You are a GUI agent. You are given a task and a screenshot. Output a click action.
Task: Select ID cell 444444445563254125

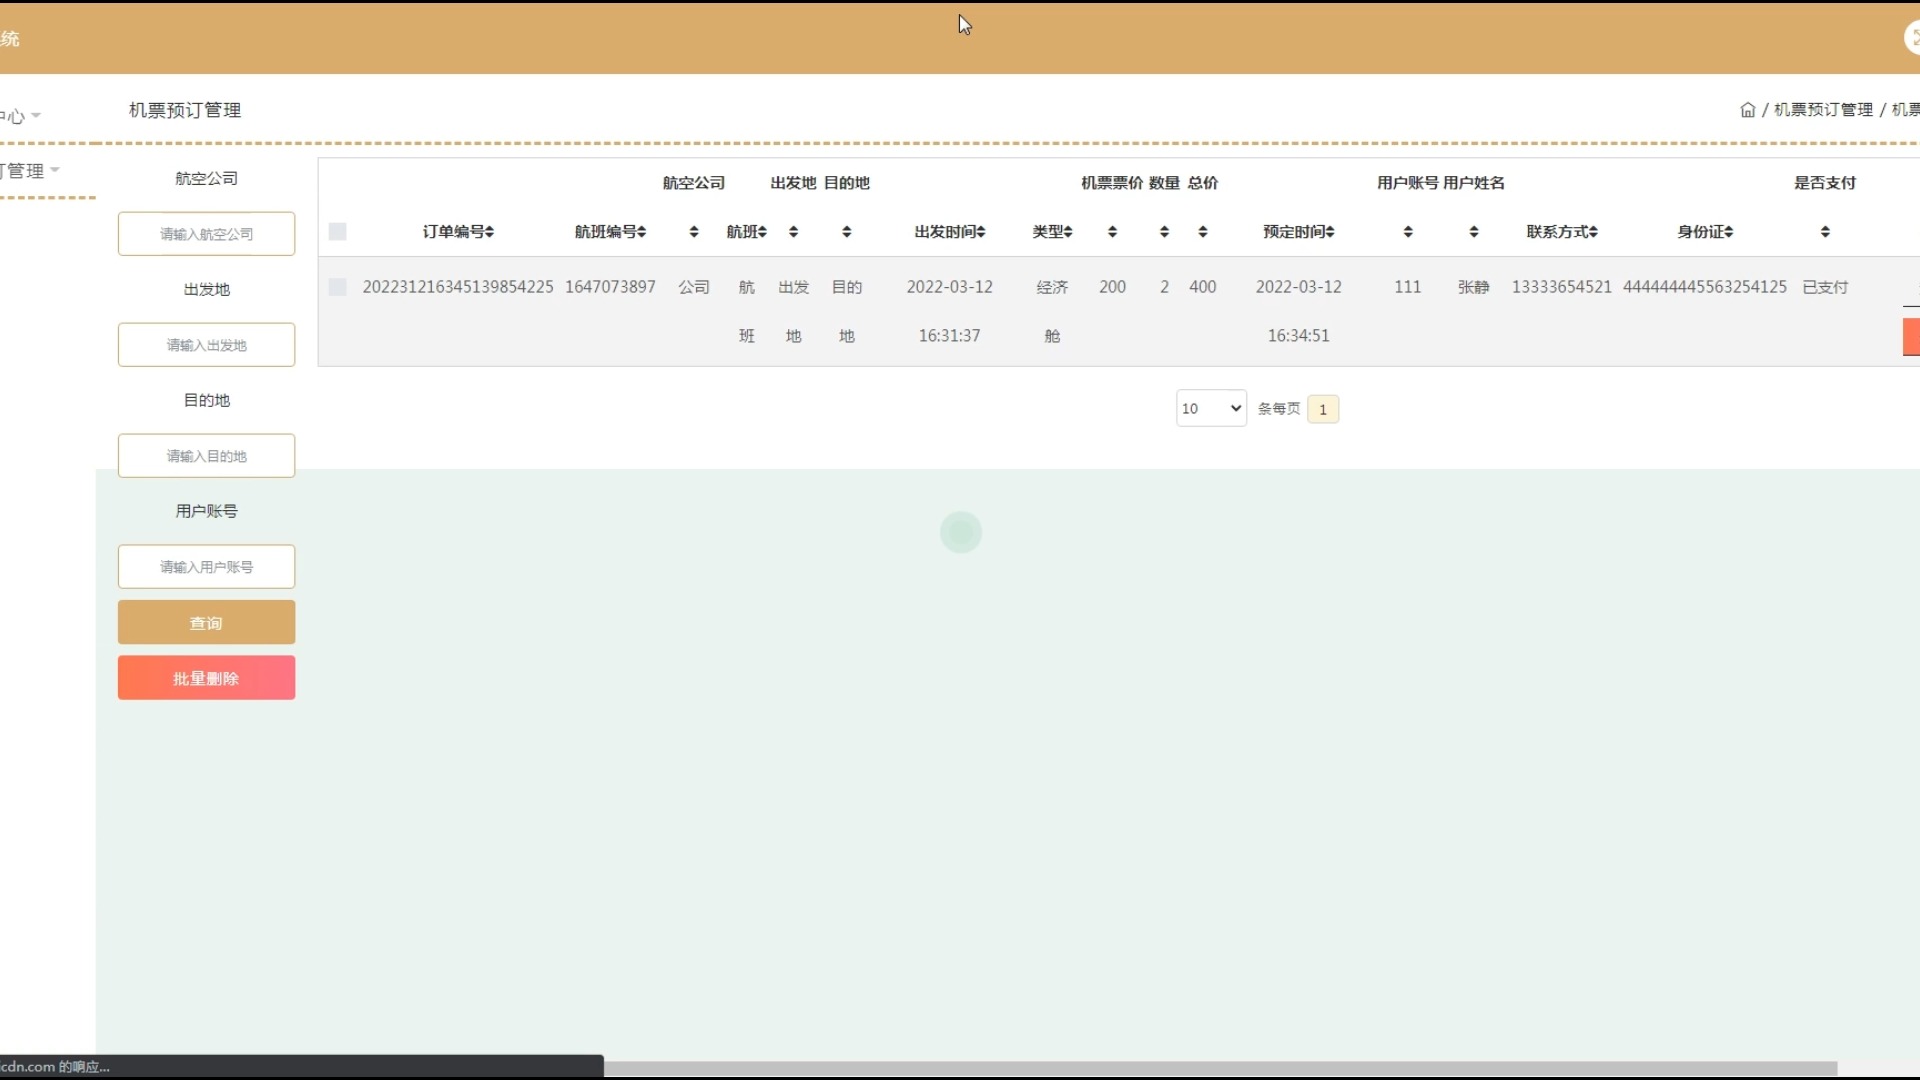pyautogui.click(x=1704, y=287)
